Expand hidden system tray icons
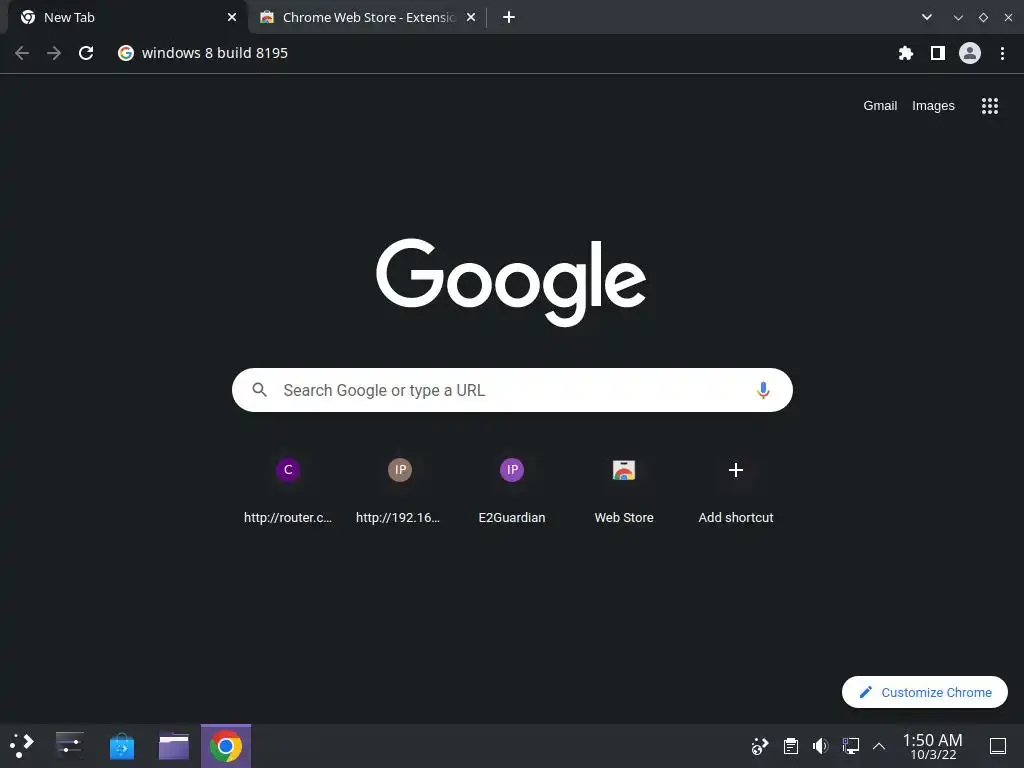The image size is (1024, 768). point(879,746)
